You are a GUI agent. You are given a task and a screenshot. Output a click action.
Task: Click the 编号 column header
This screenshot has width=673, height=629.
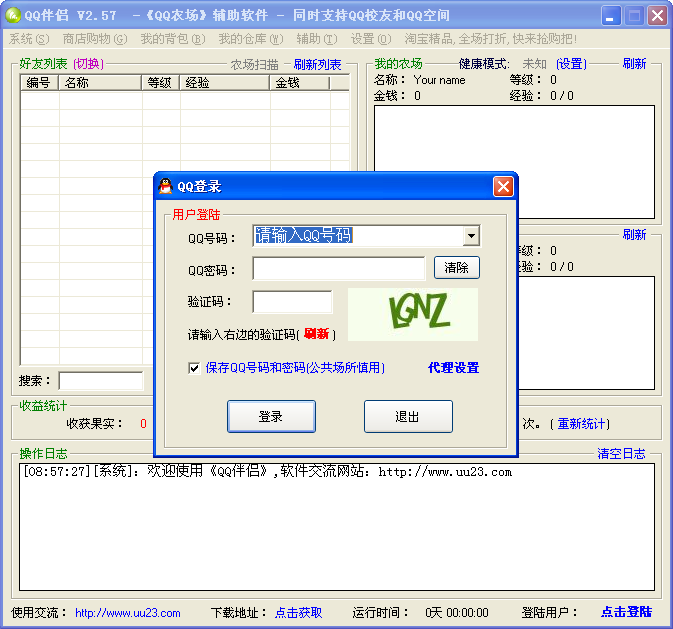point(39,82)
